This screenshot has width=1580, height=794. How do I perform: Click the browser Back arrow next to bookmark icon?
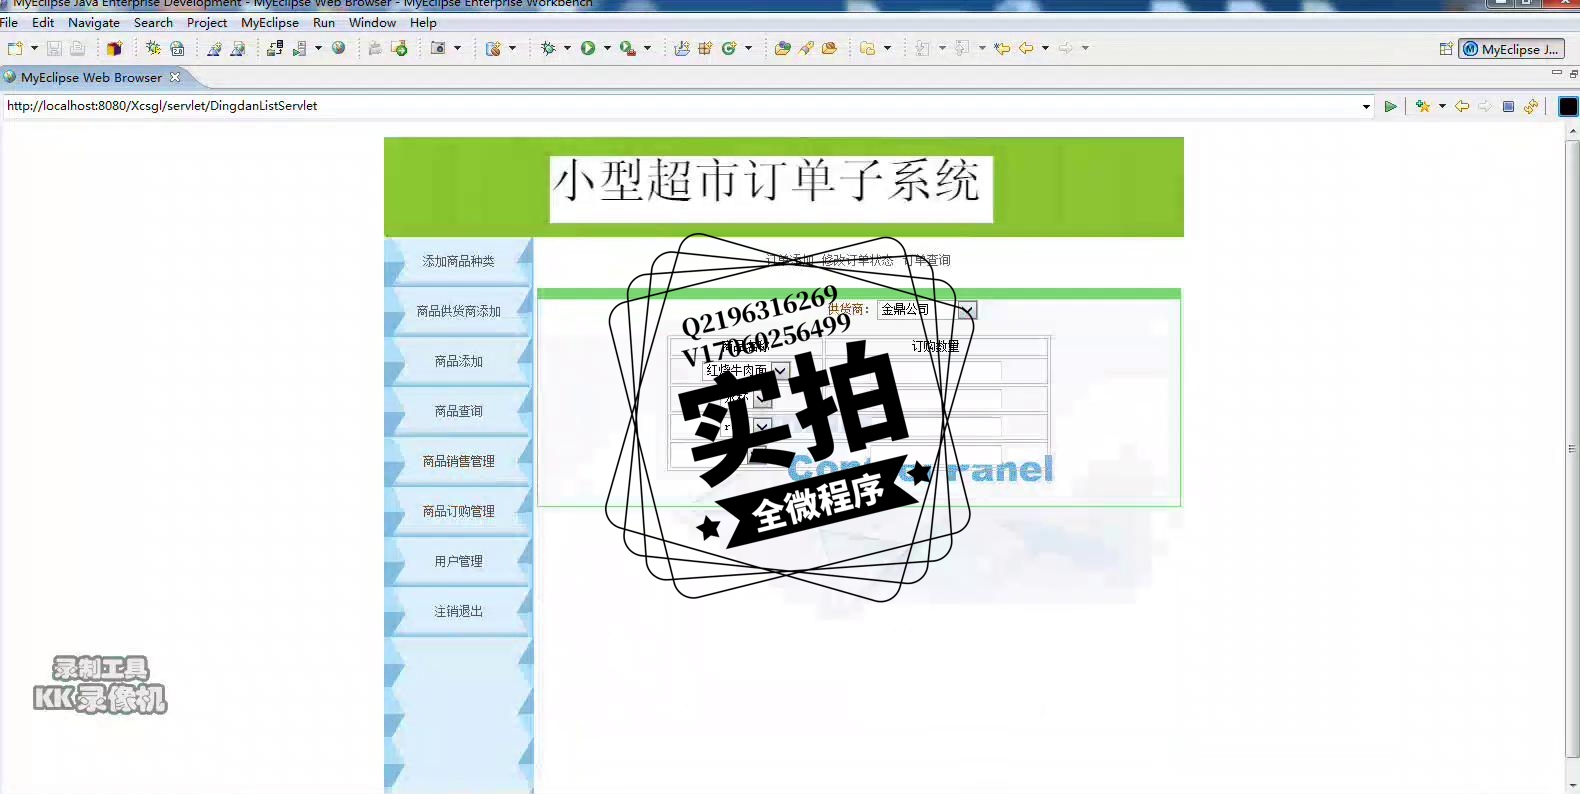click(x=1462, y=106)
